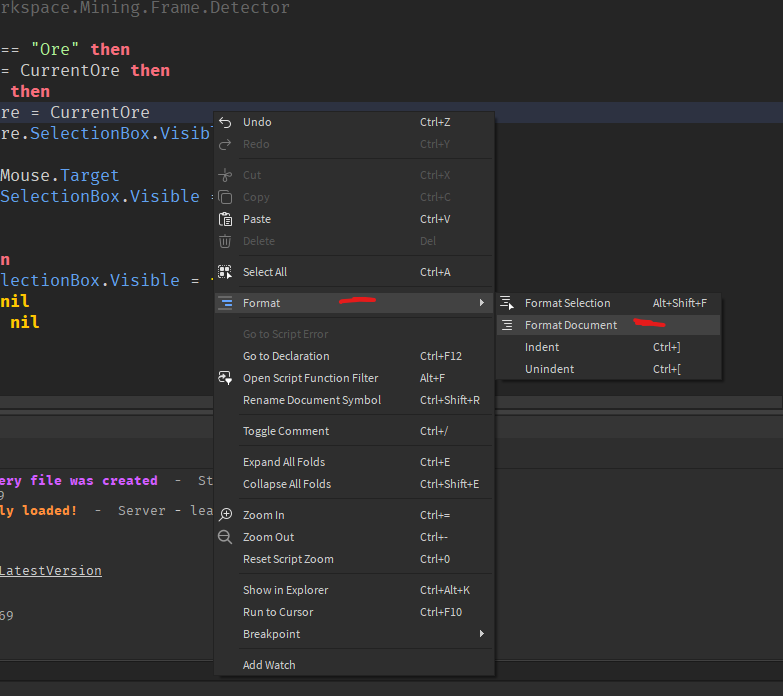Click the Zoom In magnifier icon
783x696 pixels.
click(x=225, y=515)
